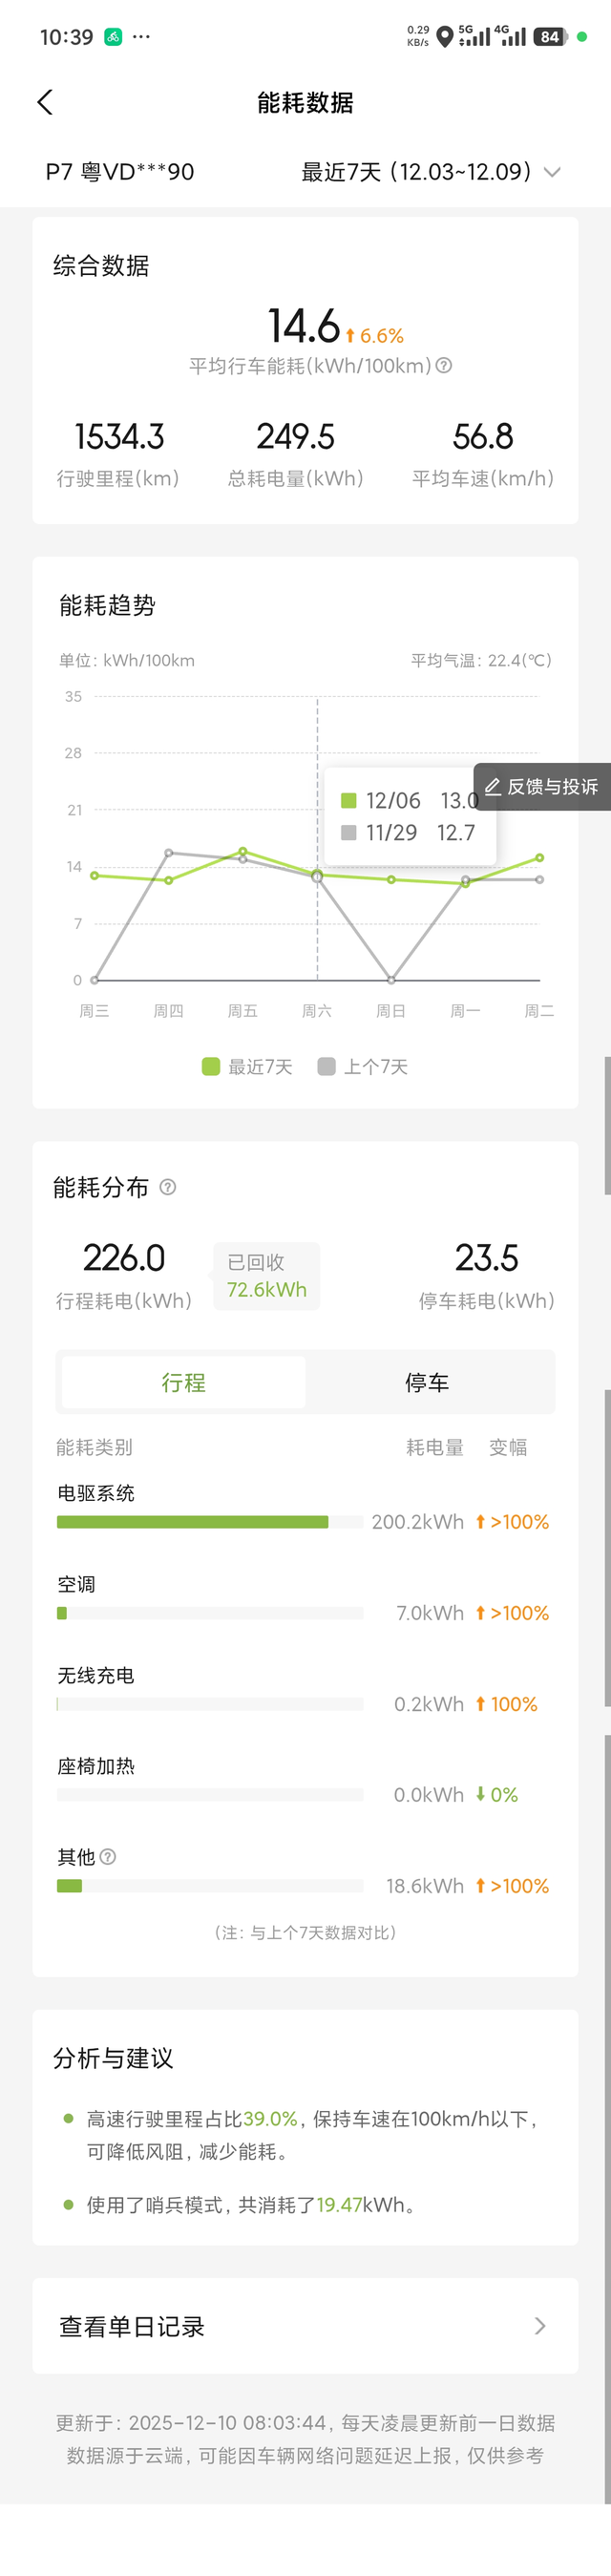Open the vehicle selector P7 粤VD***90

(120, 172)
